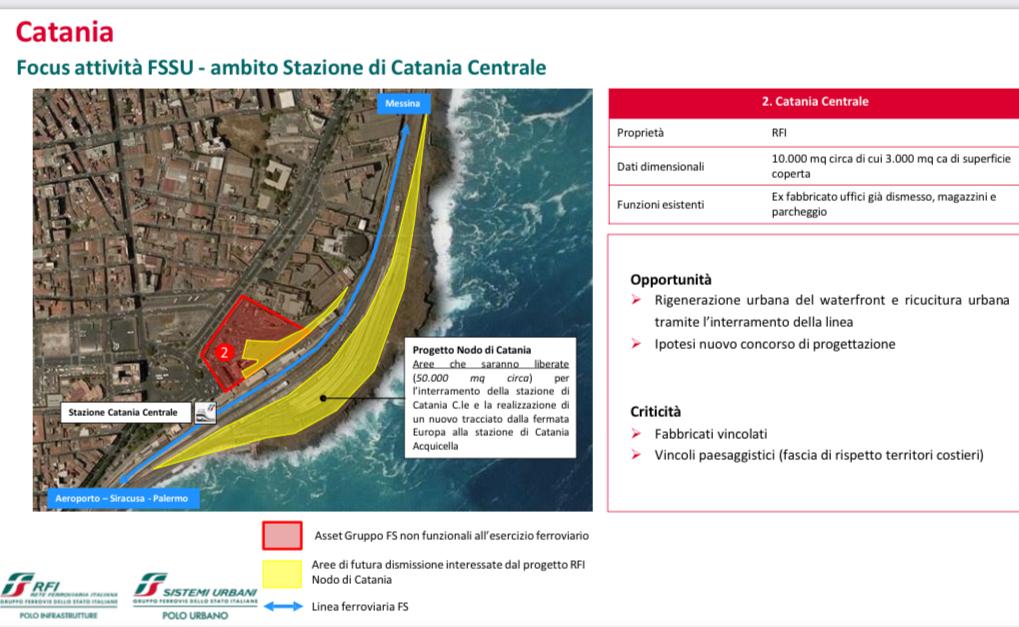Viewport: 1019px width, 627px height.
Task: Click the "Criticità" heading
Action: point(656,412)
